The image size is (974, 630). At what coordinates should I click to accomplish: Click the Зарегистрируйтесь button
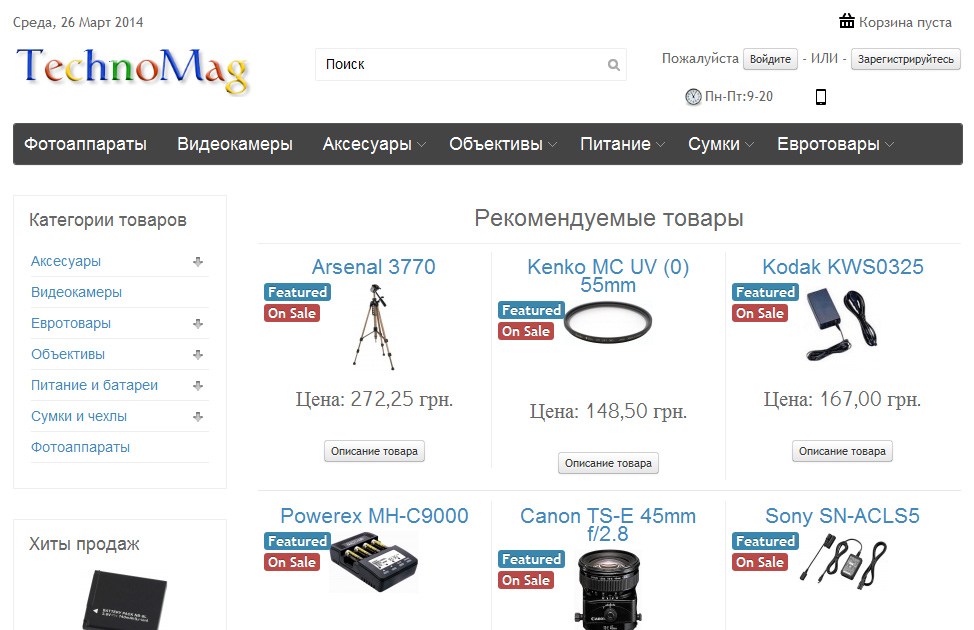point(904,59)
